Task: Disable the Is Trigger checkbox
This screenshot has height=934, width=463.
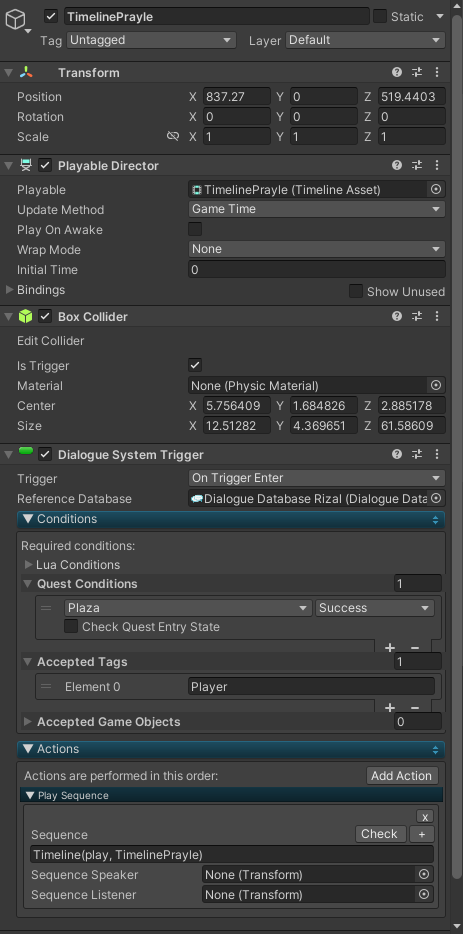Action: point(195,365)
